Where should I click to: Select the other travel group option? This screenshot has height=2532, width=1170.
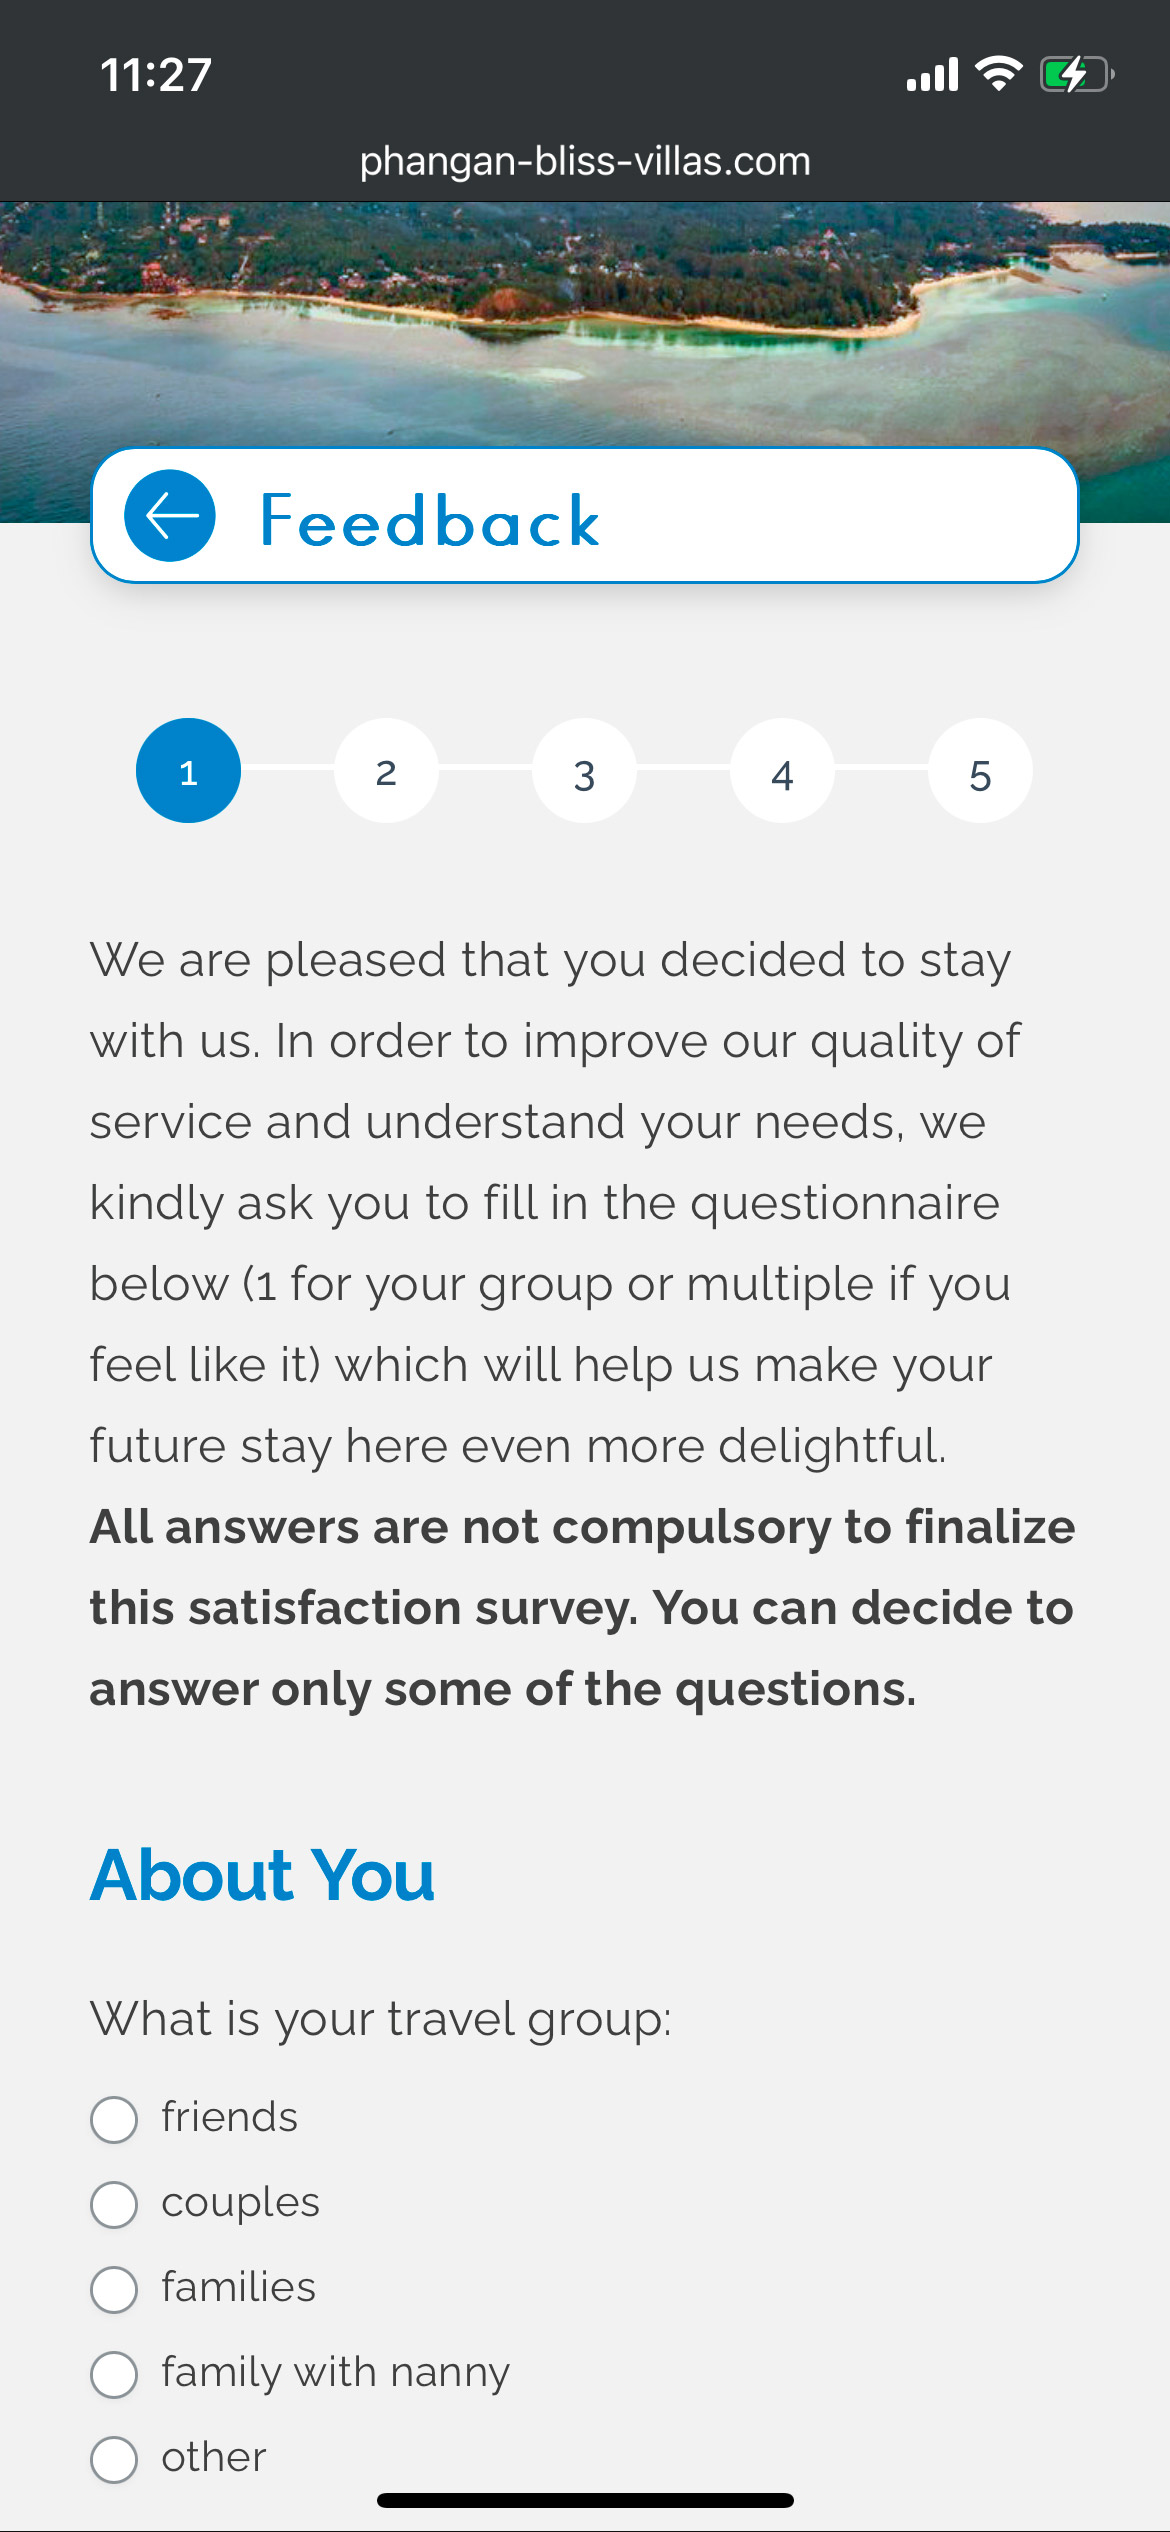click(x=114, y=2460)
